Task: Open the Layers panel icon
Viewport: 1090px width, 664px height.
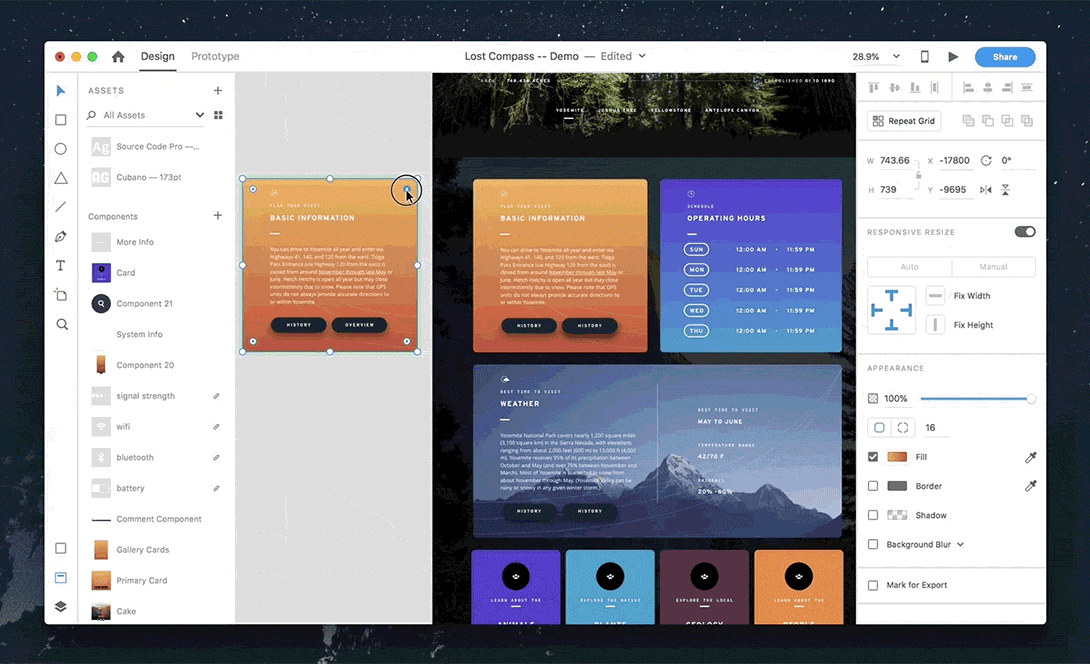Action: (60, 606)
